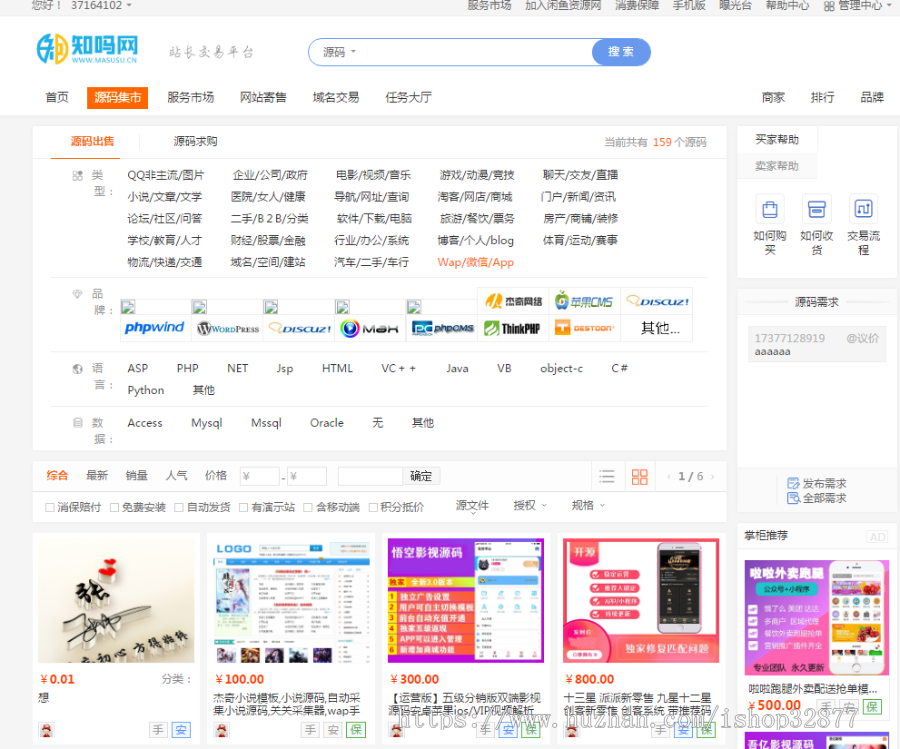
Task: Select the 杰奇网络 brand logo
Action: 513,301
